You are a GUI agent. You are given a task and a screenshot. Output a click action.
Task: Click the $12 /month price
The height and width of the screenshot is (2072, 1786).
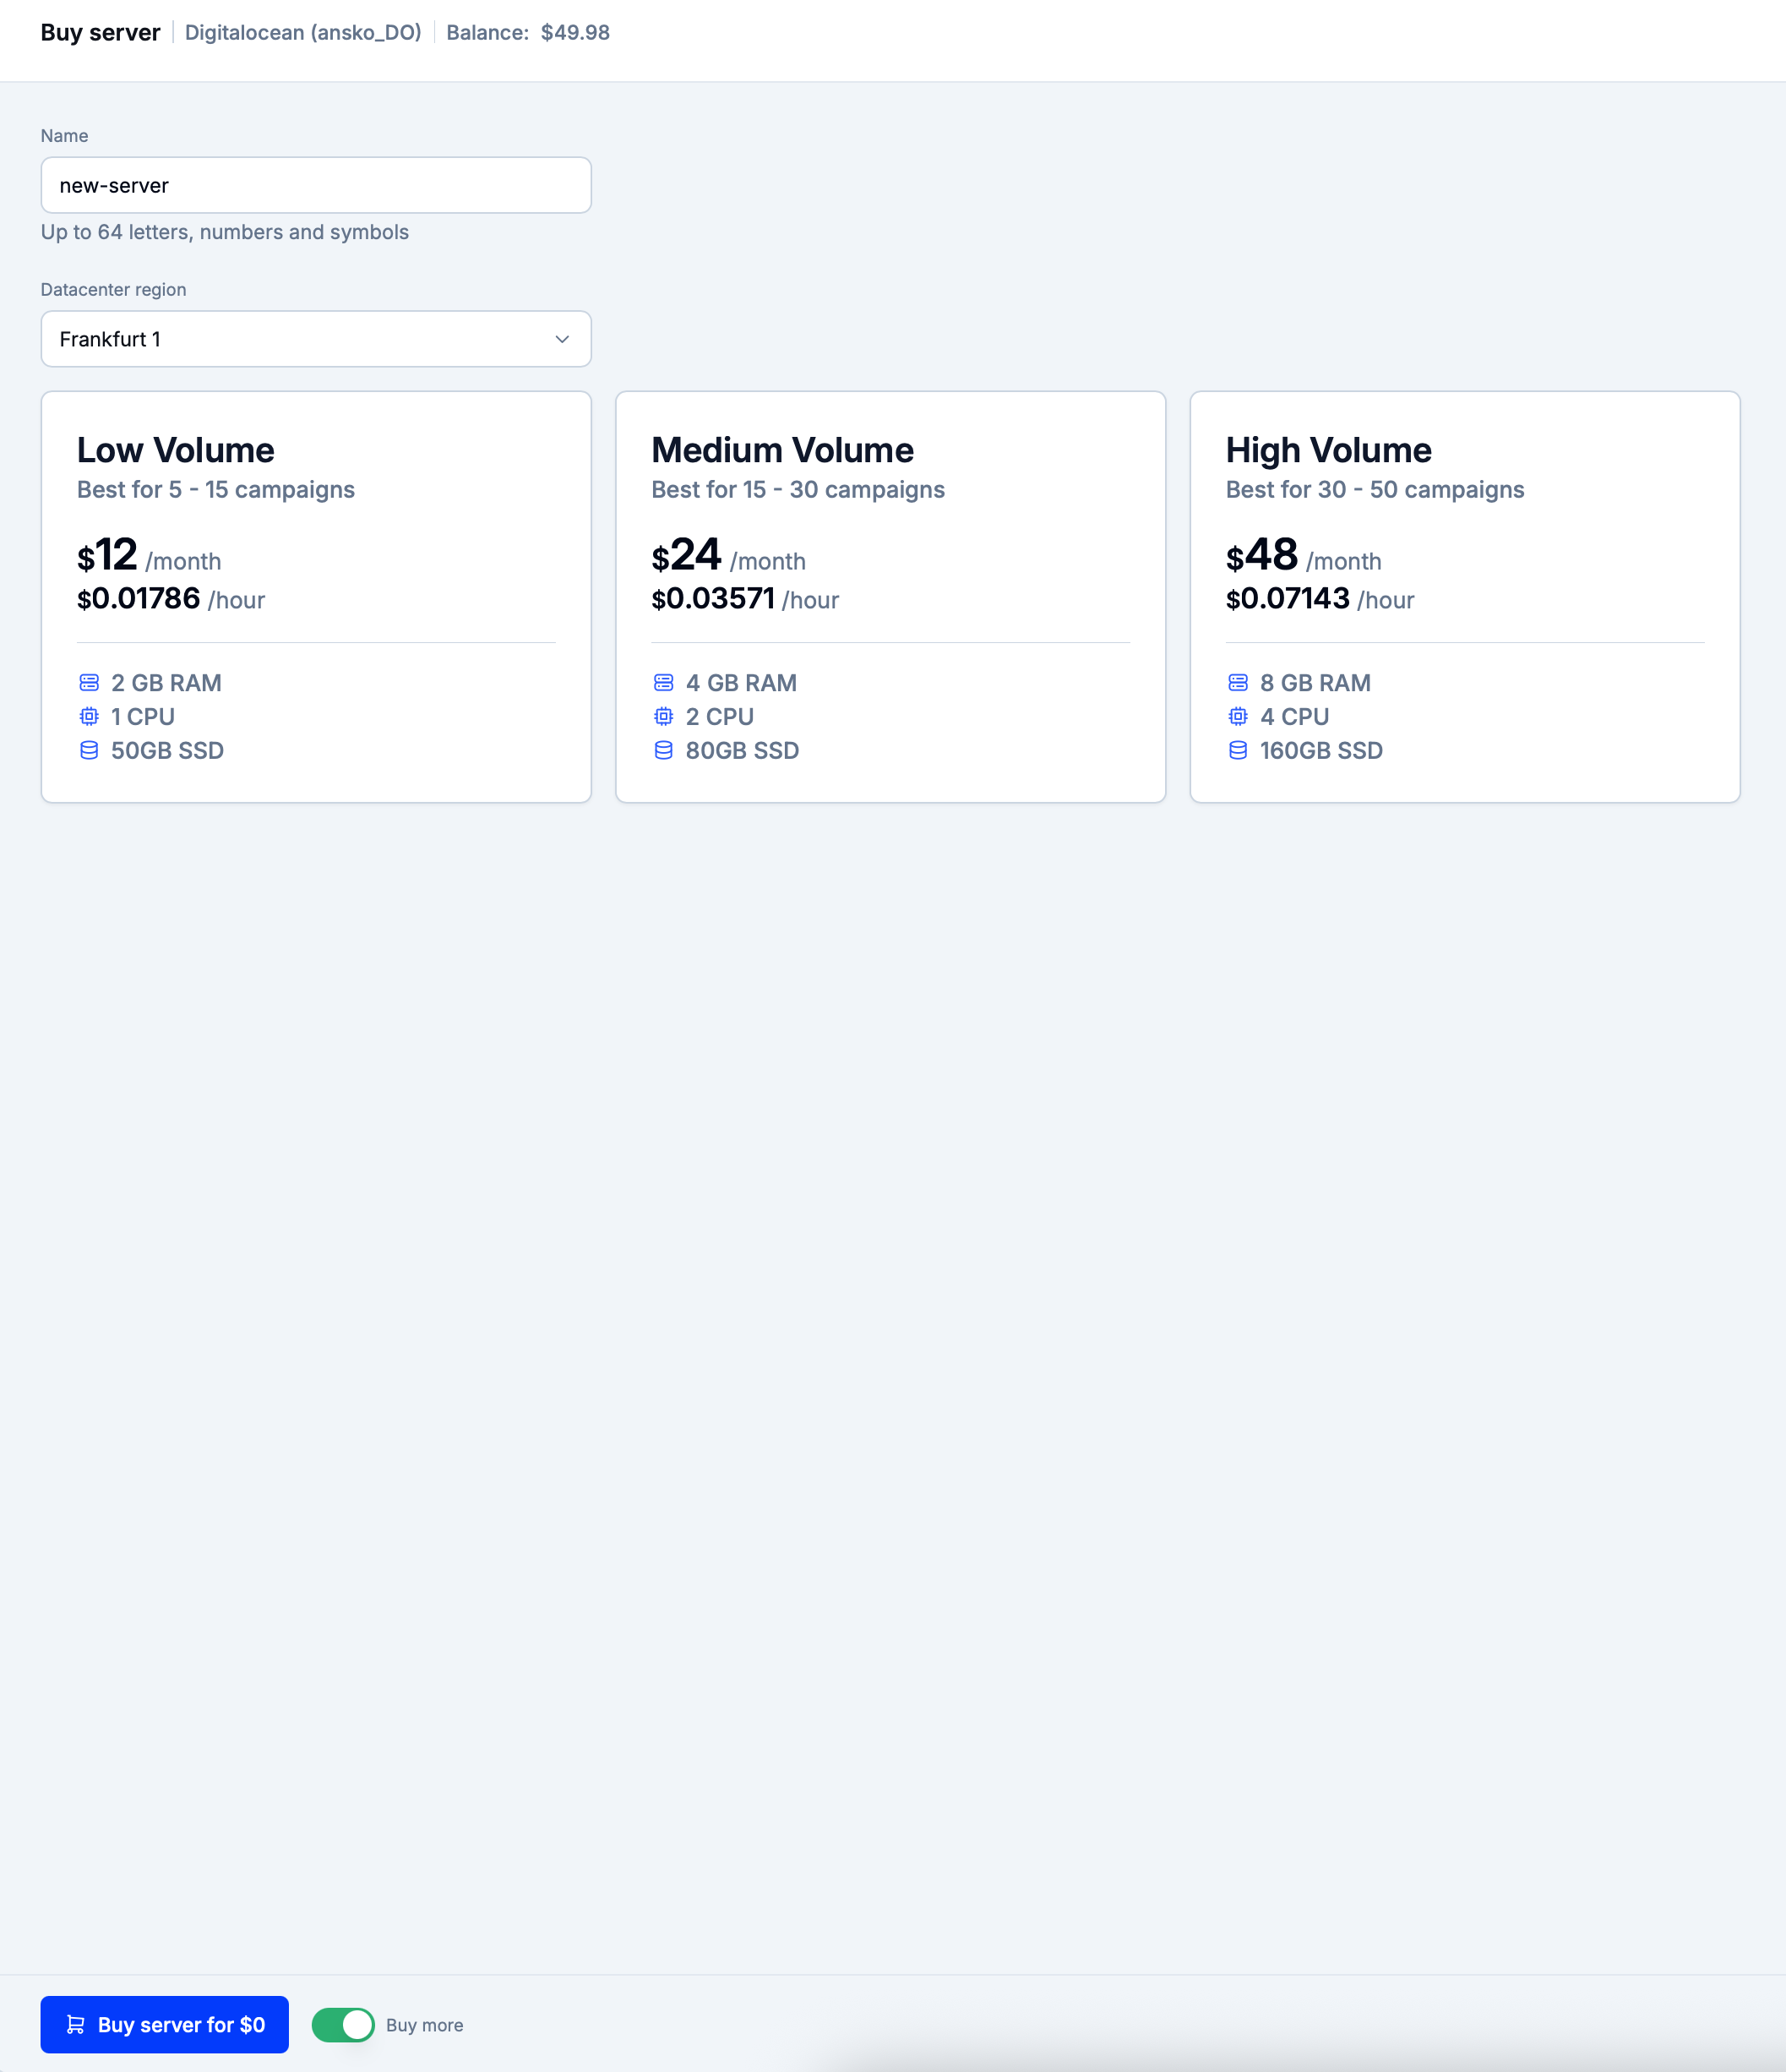pyautogui.click(x=149, y=555)
